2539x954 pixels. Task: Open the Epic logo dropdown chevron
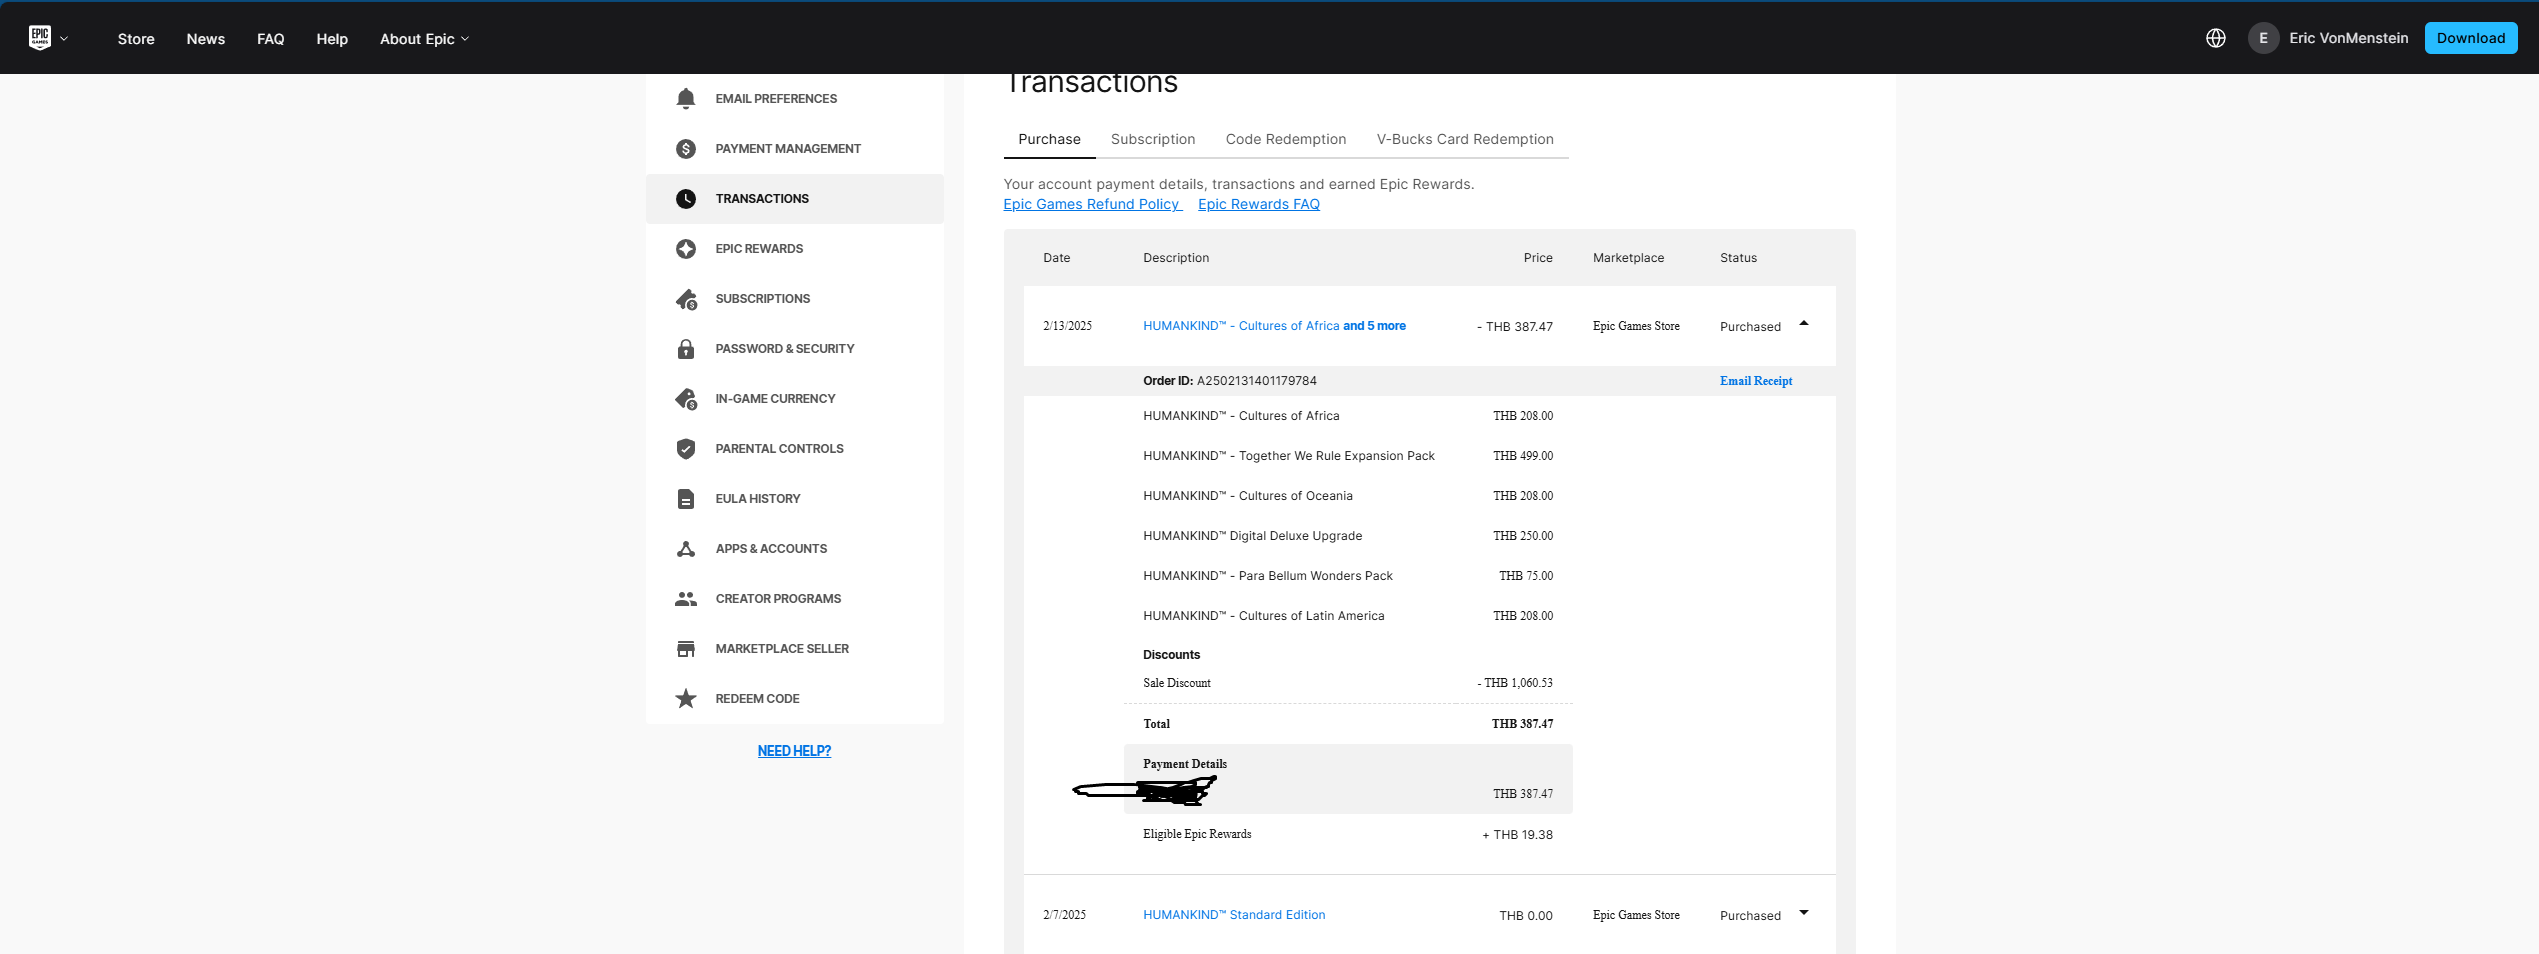(x=64, y=39)
